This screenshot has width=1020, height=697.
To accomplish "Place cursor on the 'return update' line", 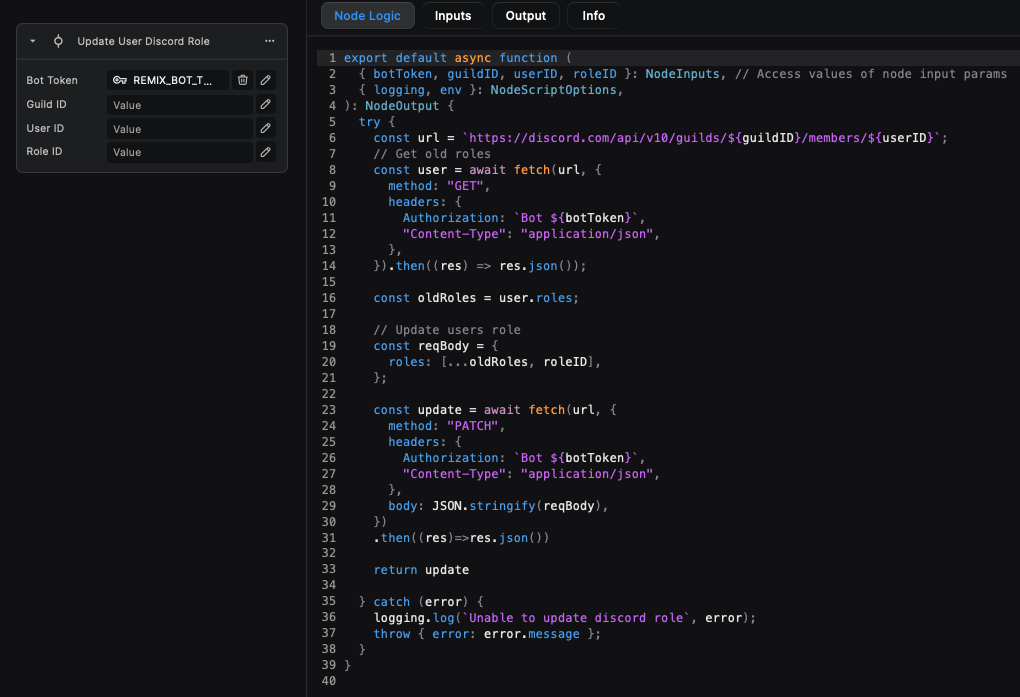I will 421,570.
